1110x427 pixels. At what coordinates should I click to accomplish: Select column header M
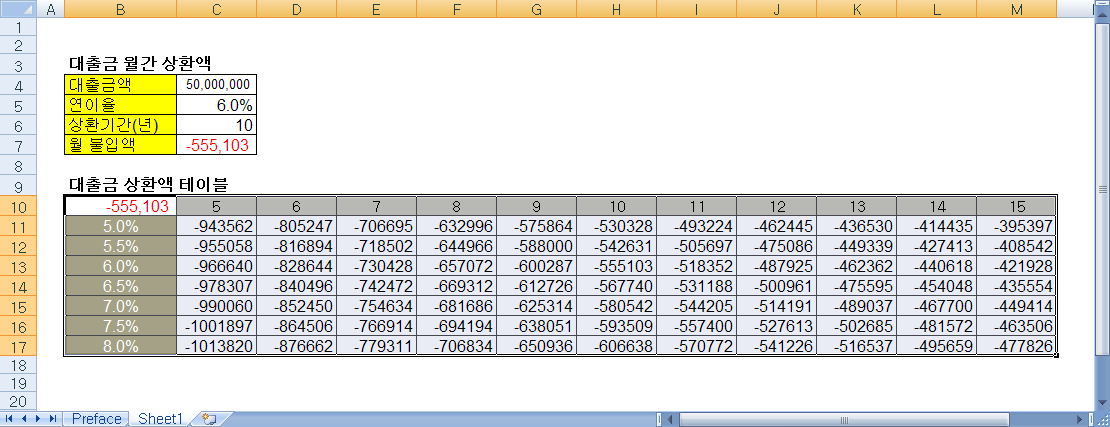tap(1017, 8)
